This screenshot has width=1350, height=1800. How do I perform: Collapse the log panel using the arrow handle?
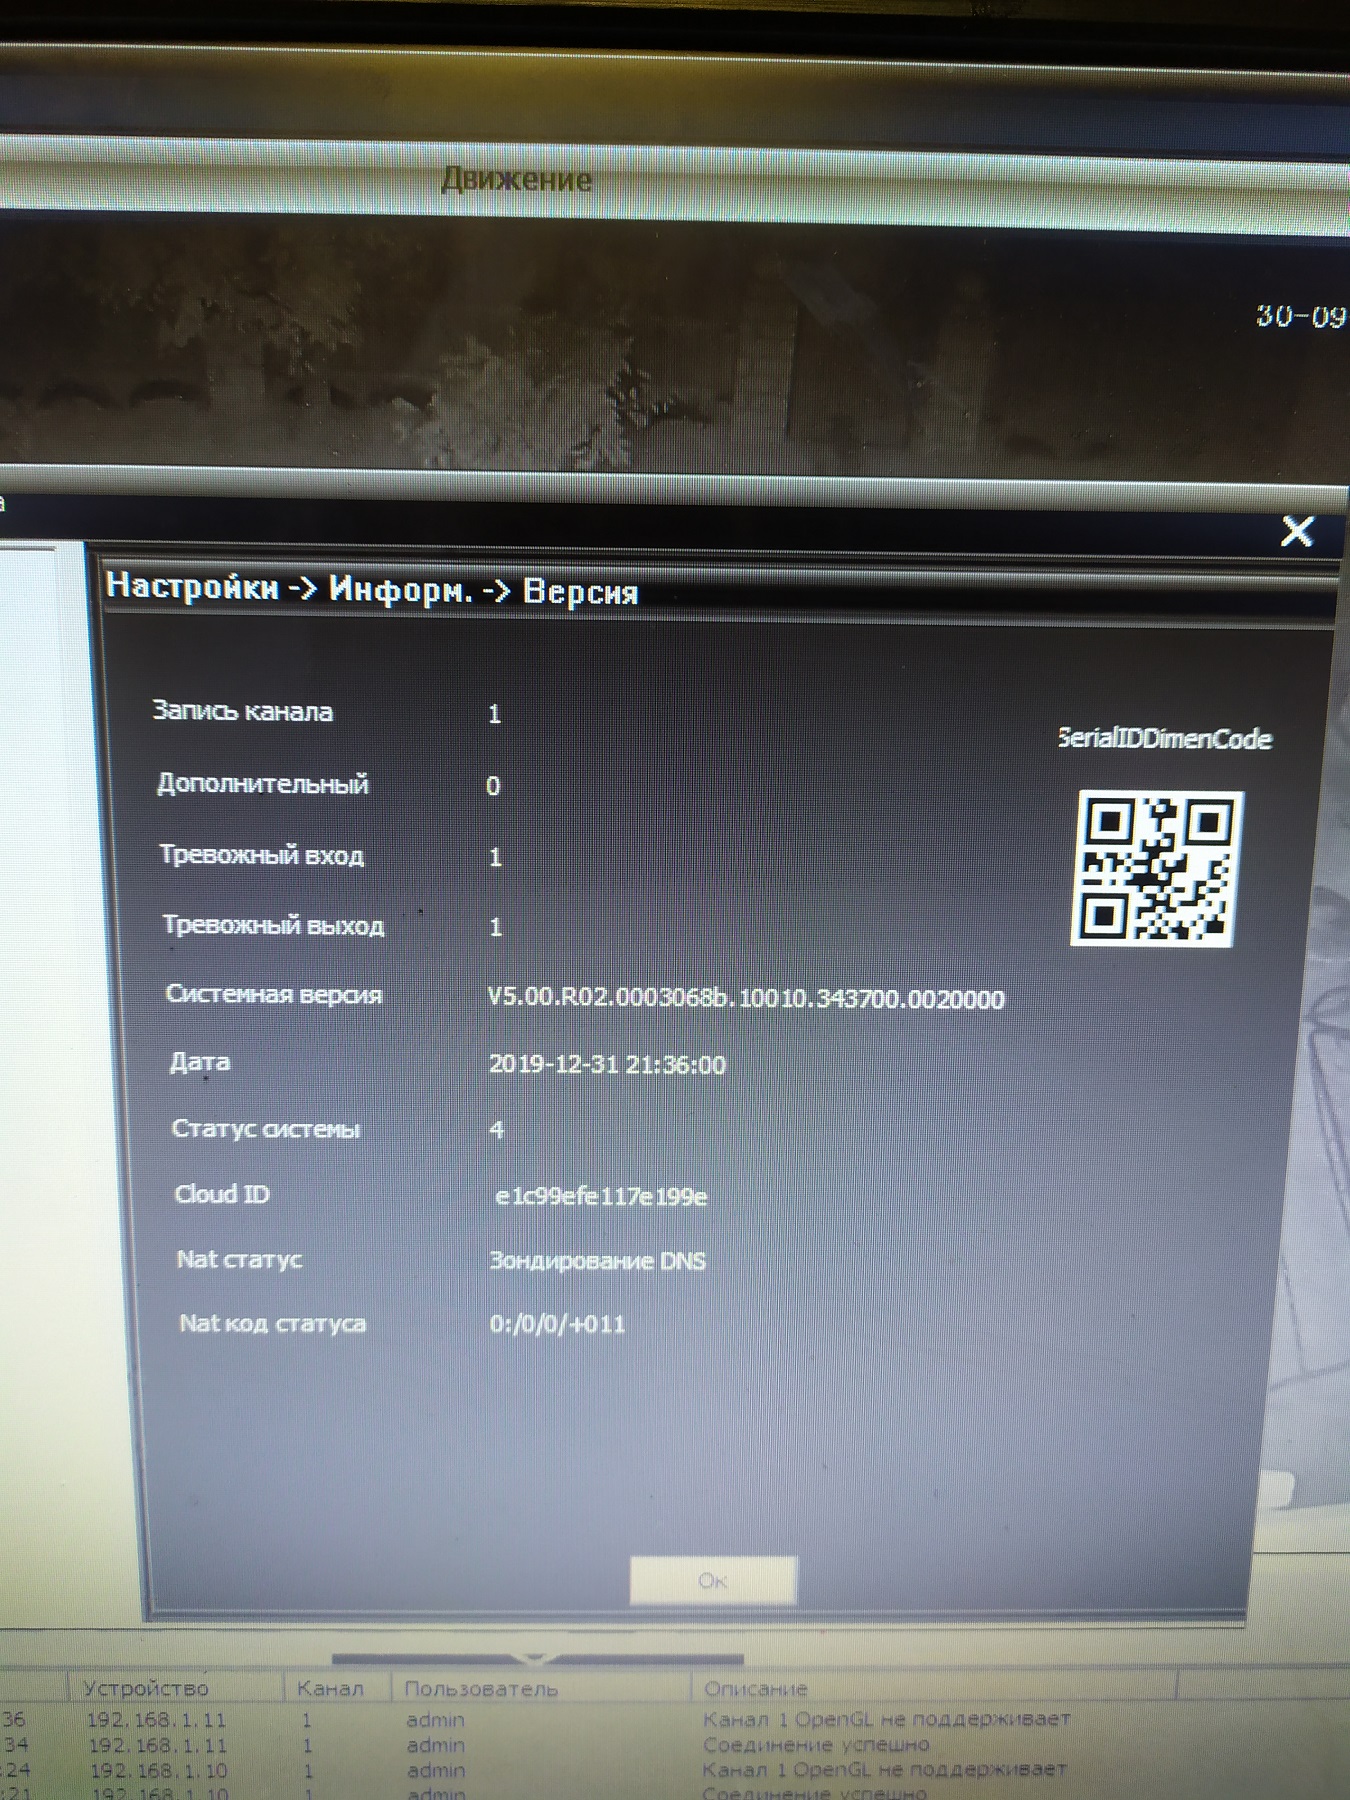pyautogui.click(x=536, y=1658)
